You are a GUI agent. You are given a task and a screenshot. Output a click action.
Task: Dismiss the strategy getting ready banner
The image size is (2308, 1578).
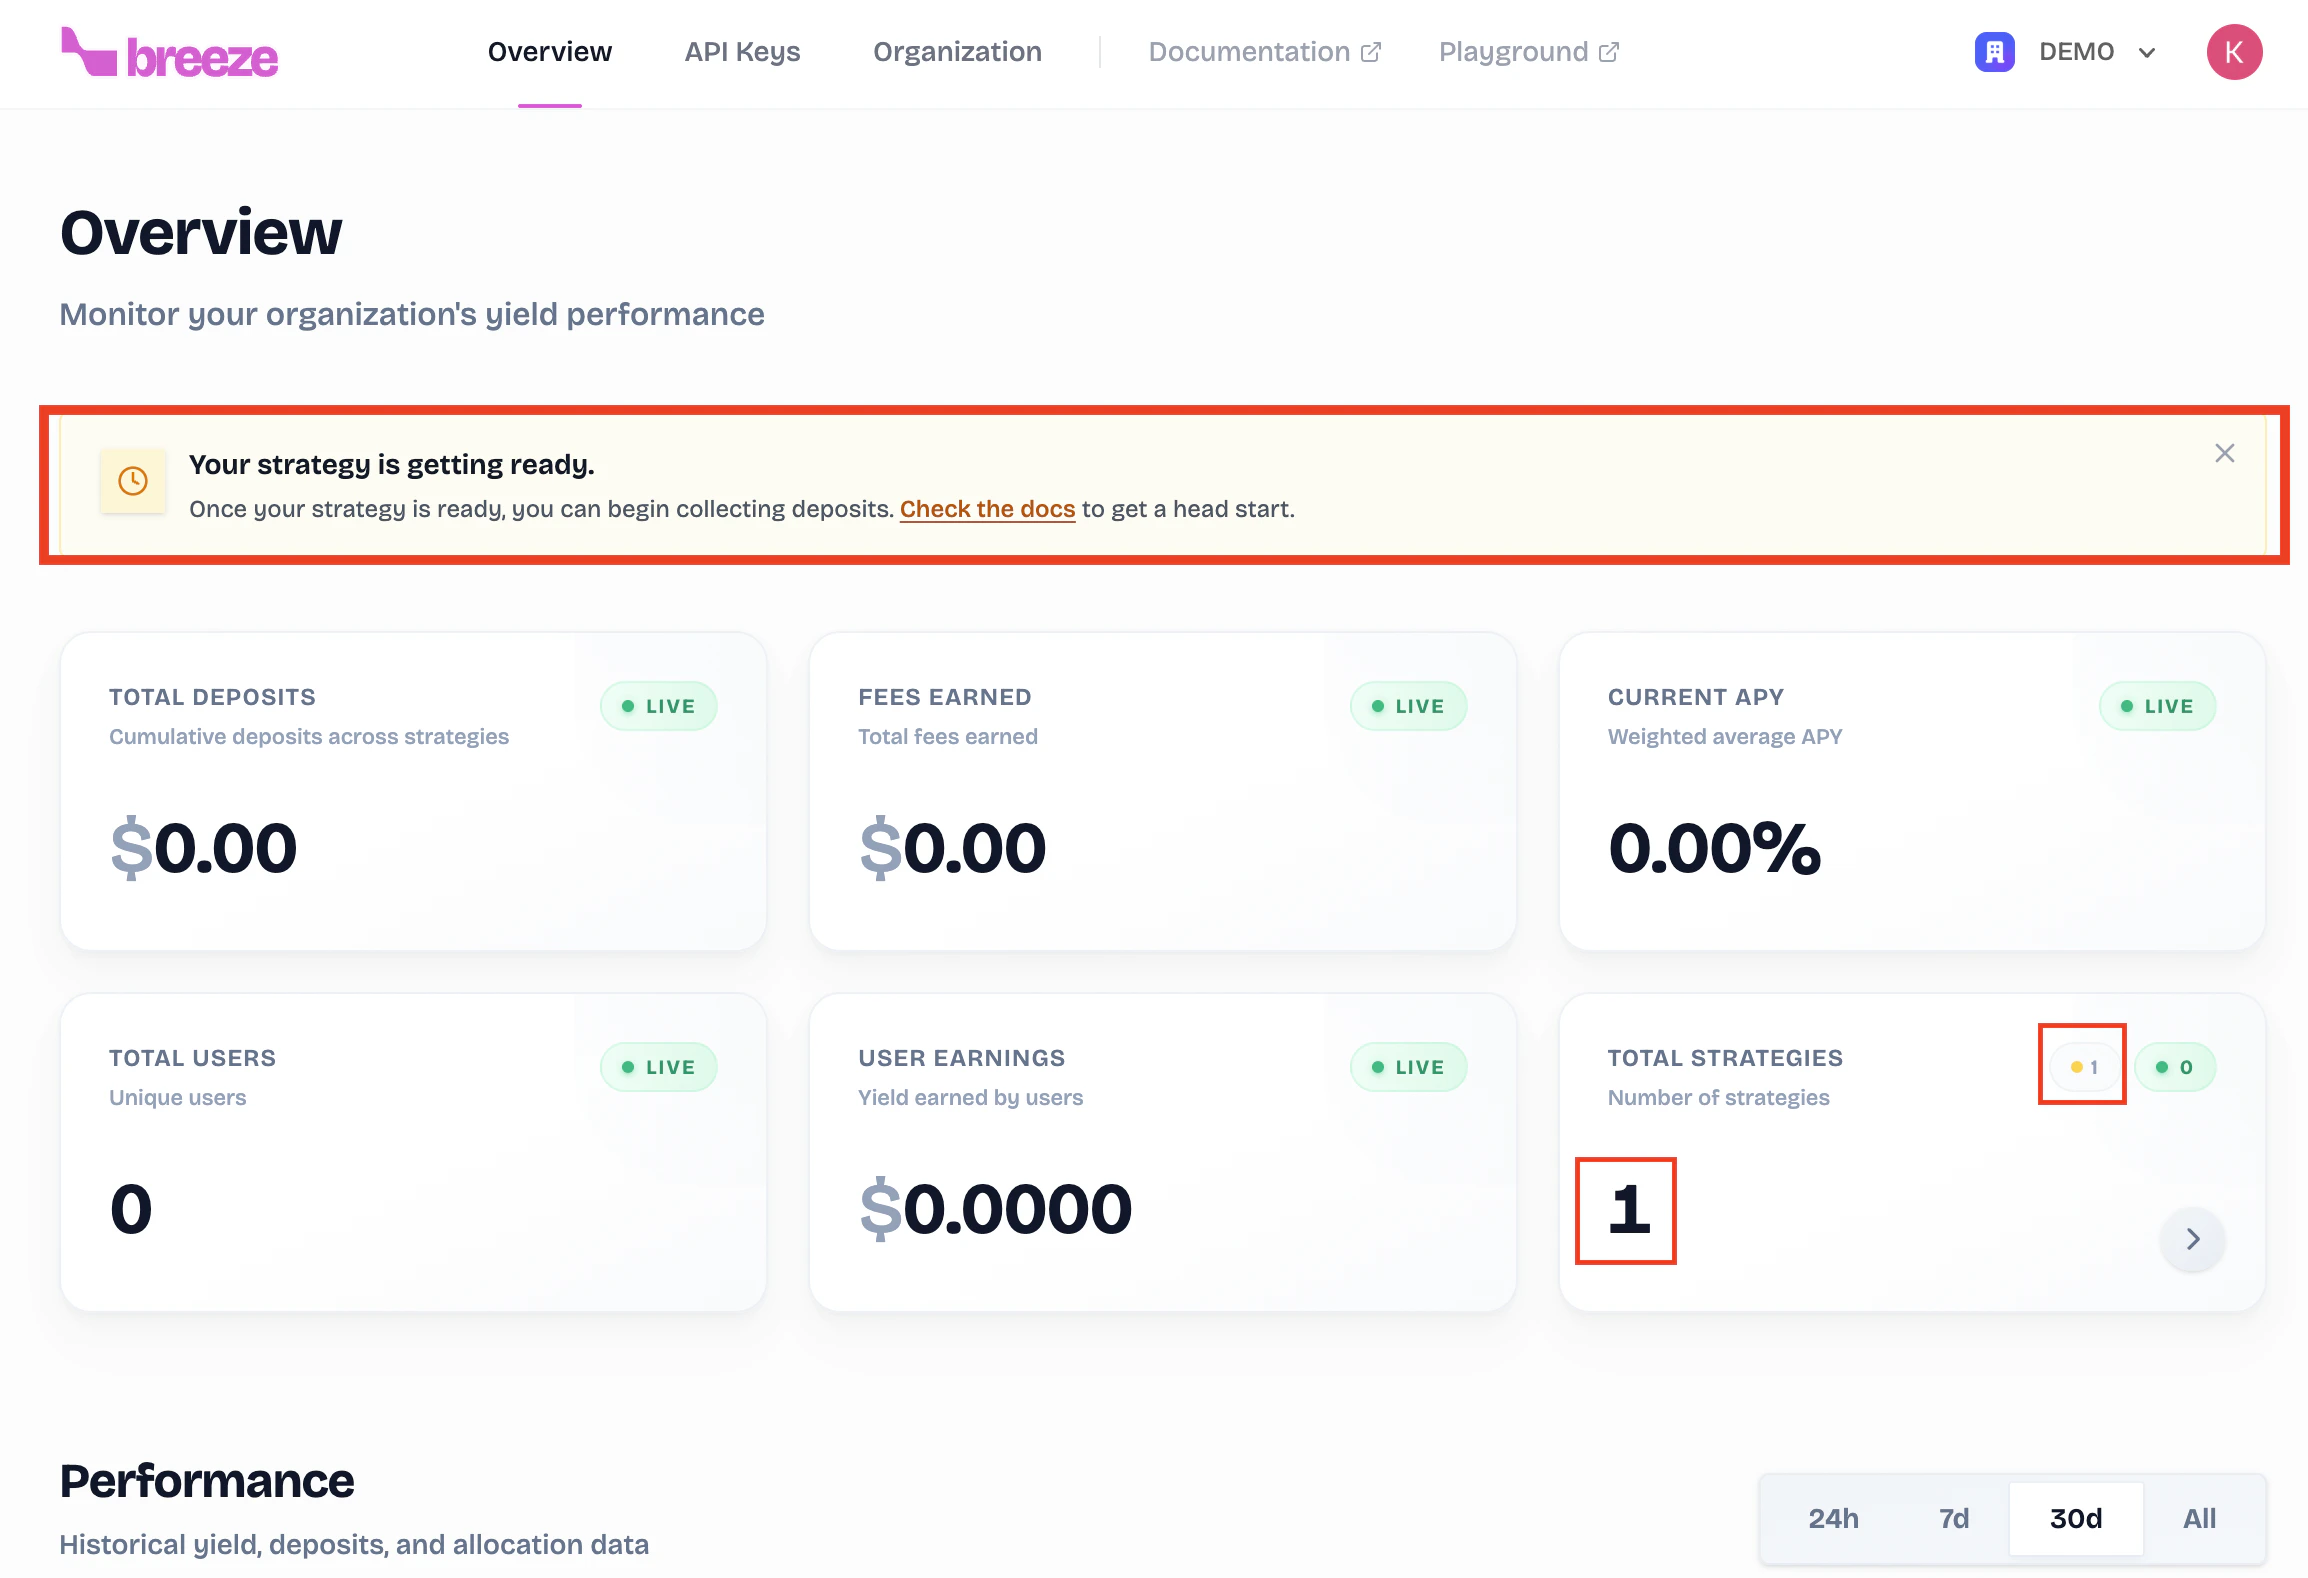click(x=2224, y=454)
